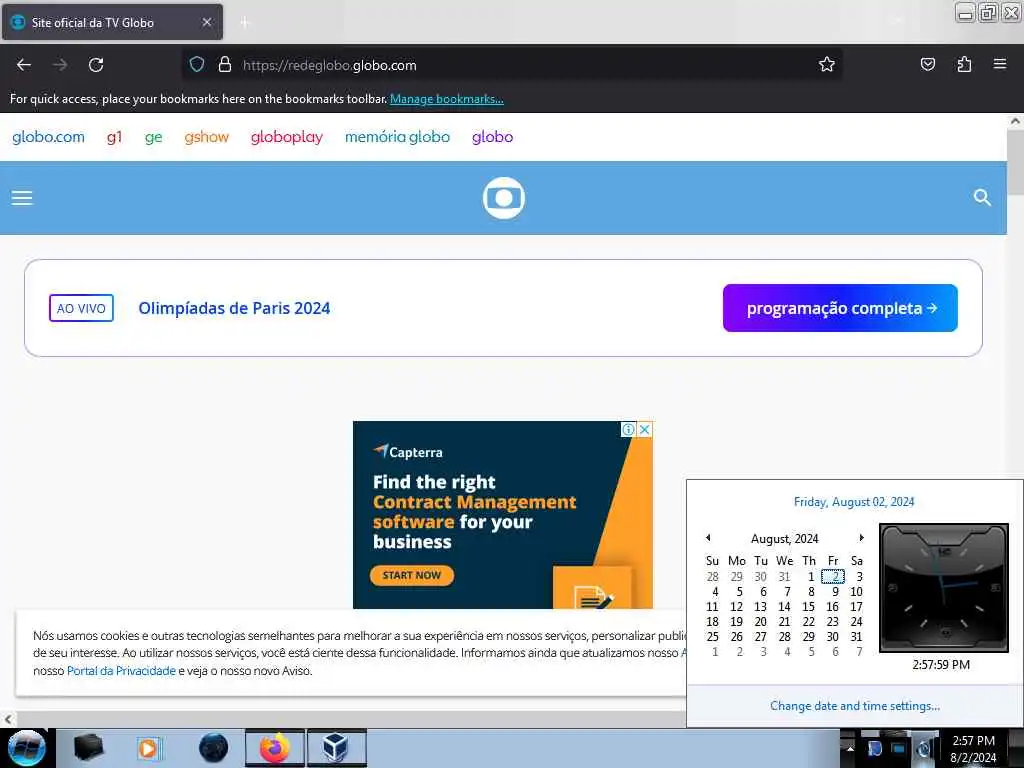The width and height of the screenshot is (1024, 768).
Task: Bookmark this page with the star icon
Action: (827, 65)
